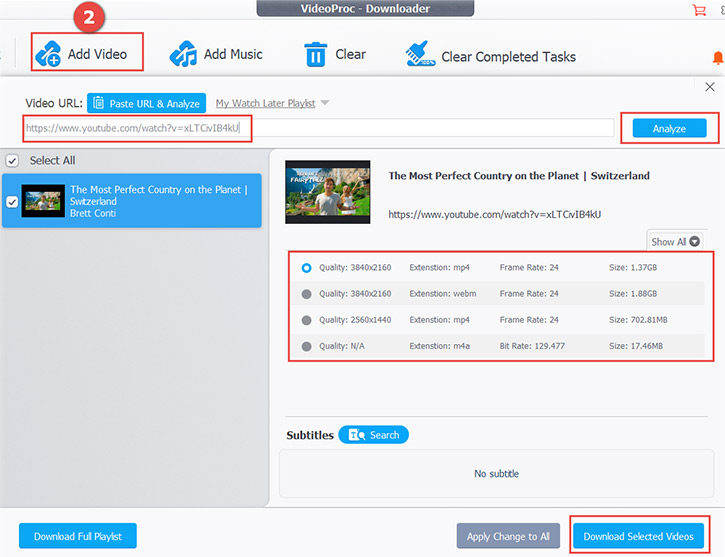
Task: Click Download Selected Videos button
Action: coord(638,536)
